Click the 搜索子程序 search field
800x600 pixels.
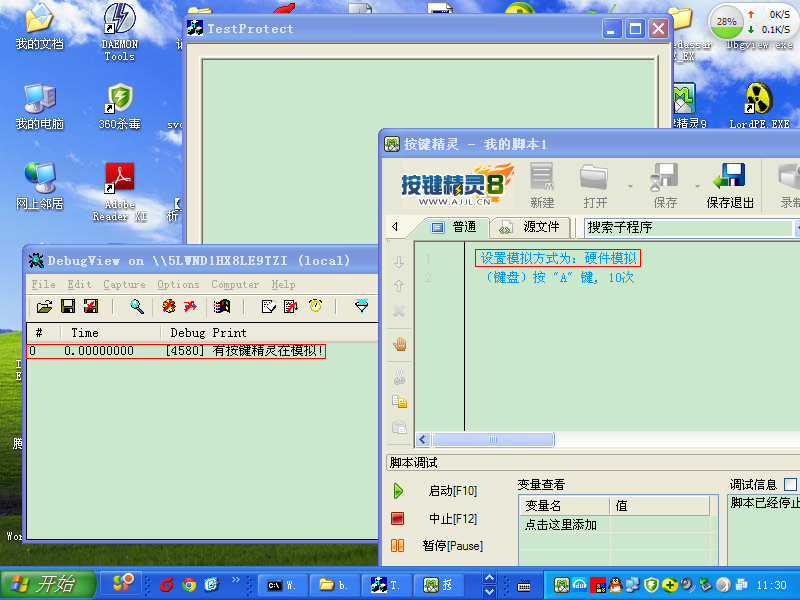[688, 228]
